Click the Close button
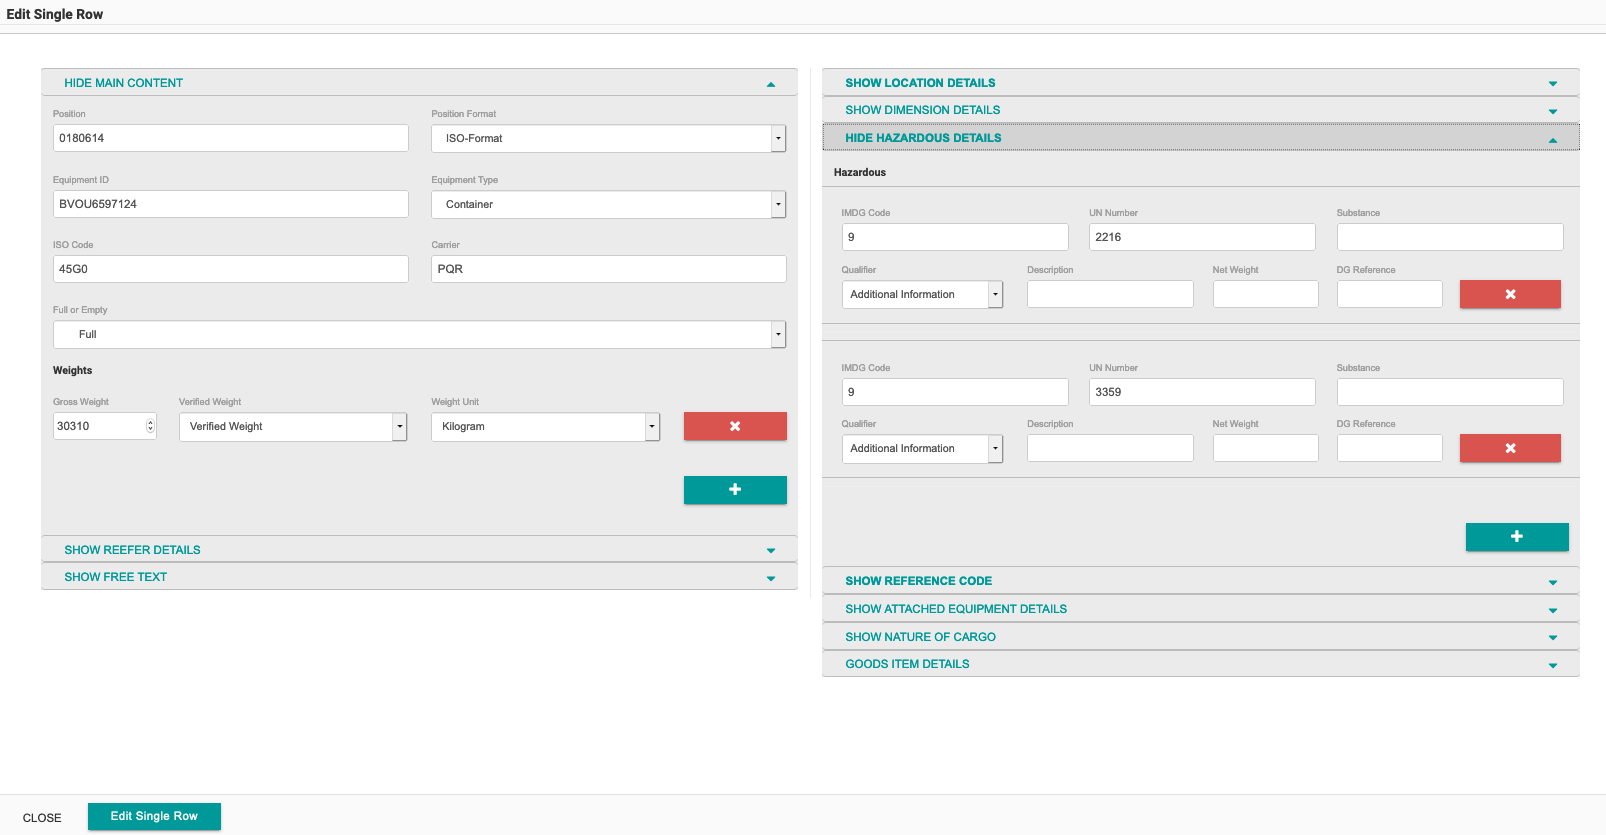Image resolution: width=1606 pixels, height=835 pixels. tap(42, 818)
